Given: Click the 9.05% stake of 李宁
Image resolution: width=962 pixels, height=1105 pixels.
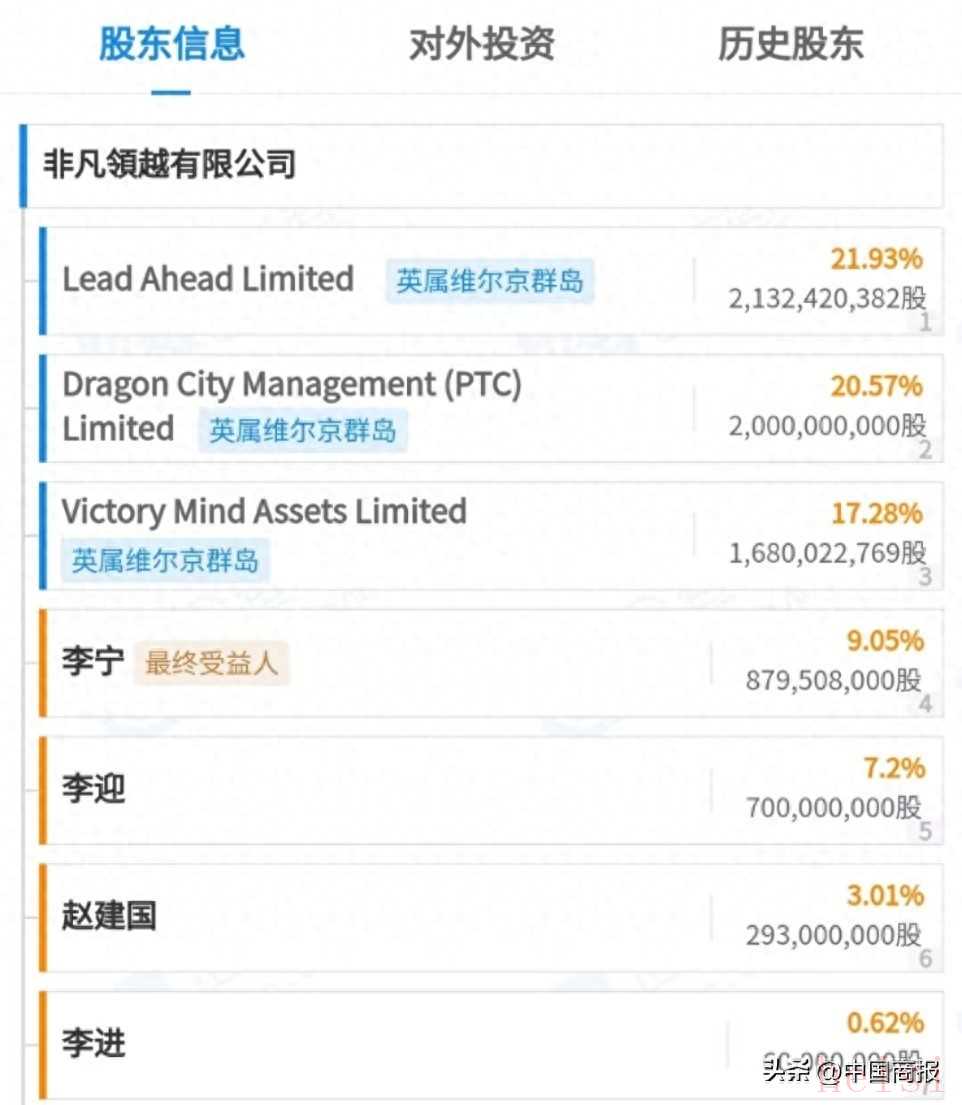Looking at the screenshot, I should (x=885, y=641).
